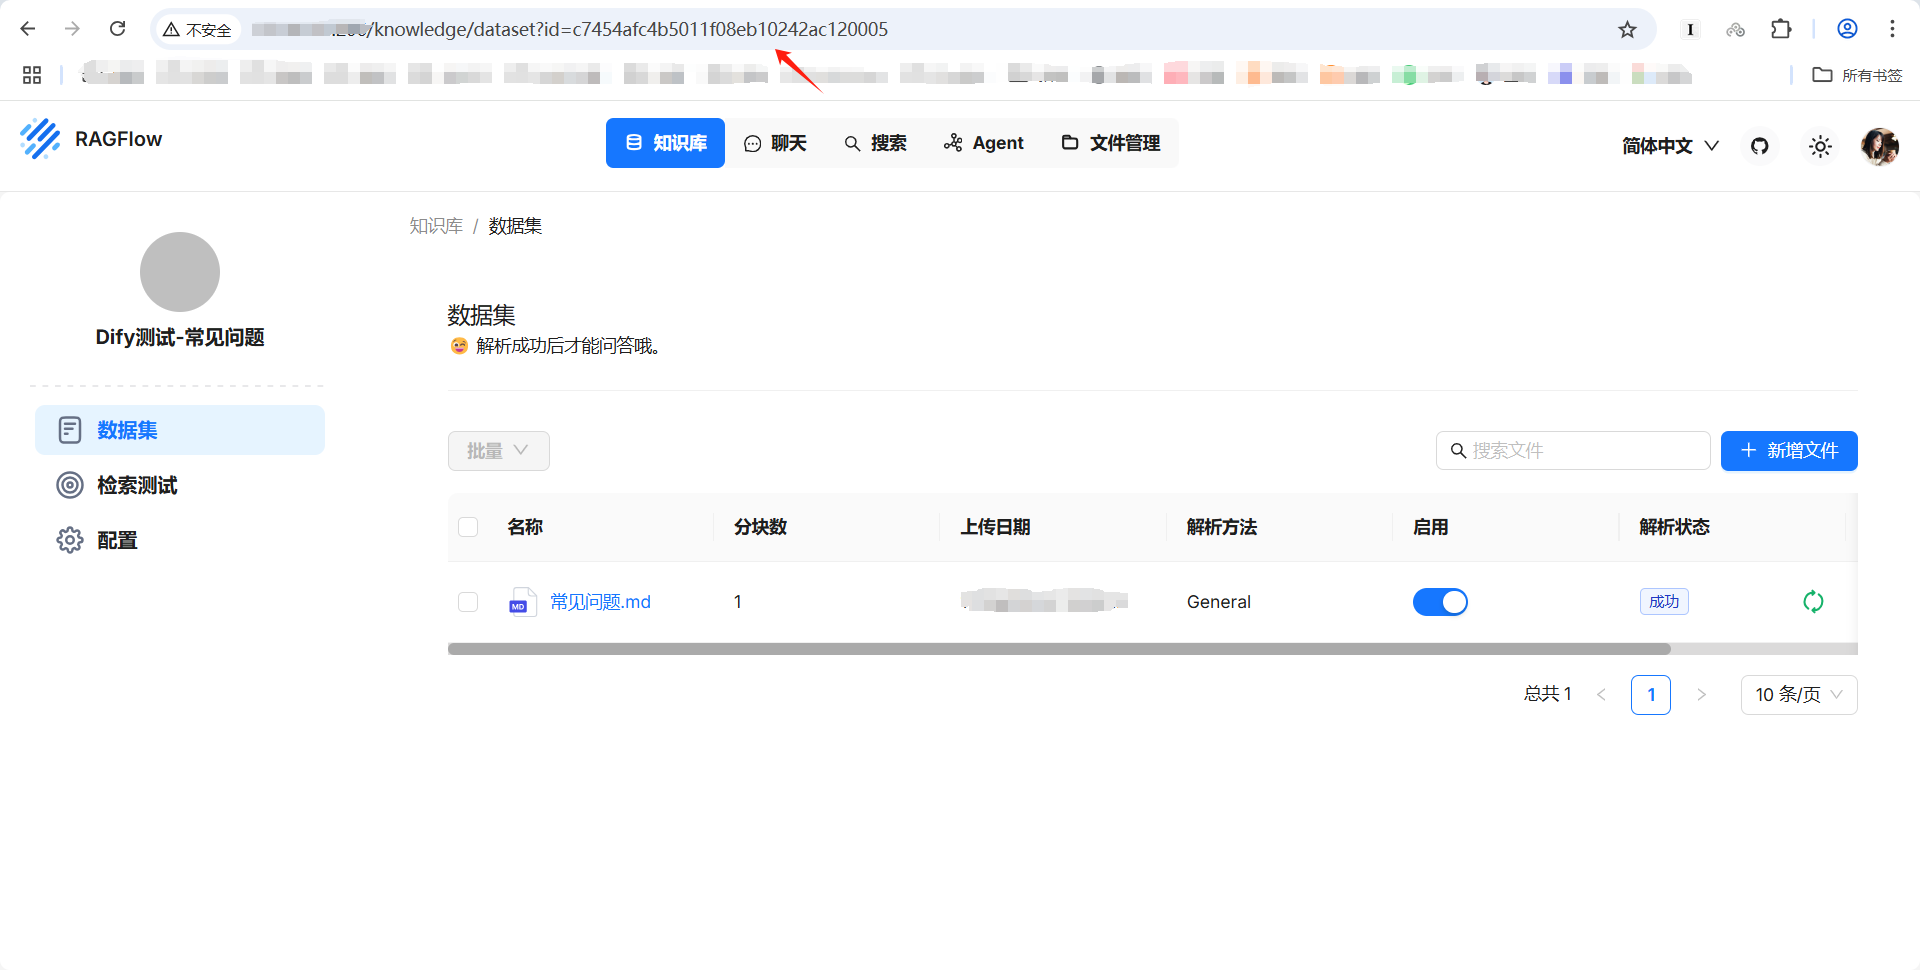Click the 解析状态 column header

[x=1674, y=527]
